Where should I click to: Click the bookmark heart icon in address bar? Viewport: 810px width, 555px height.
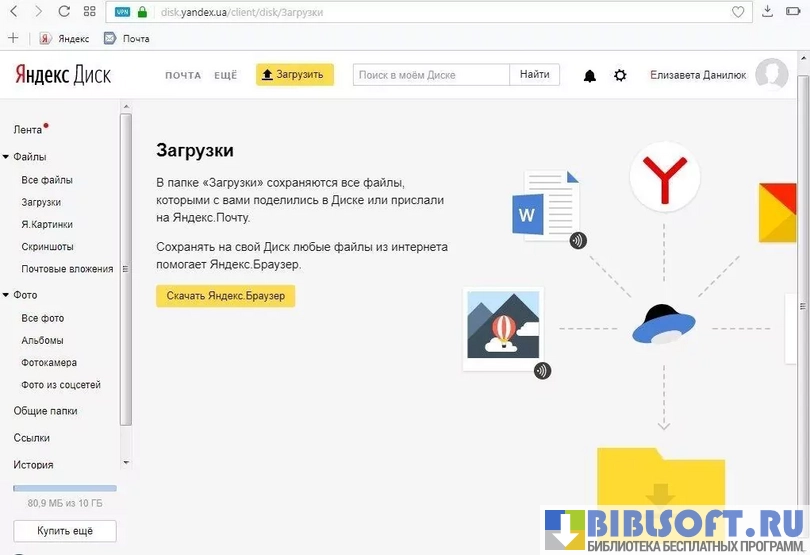[x=738, y=13]
